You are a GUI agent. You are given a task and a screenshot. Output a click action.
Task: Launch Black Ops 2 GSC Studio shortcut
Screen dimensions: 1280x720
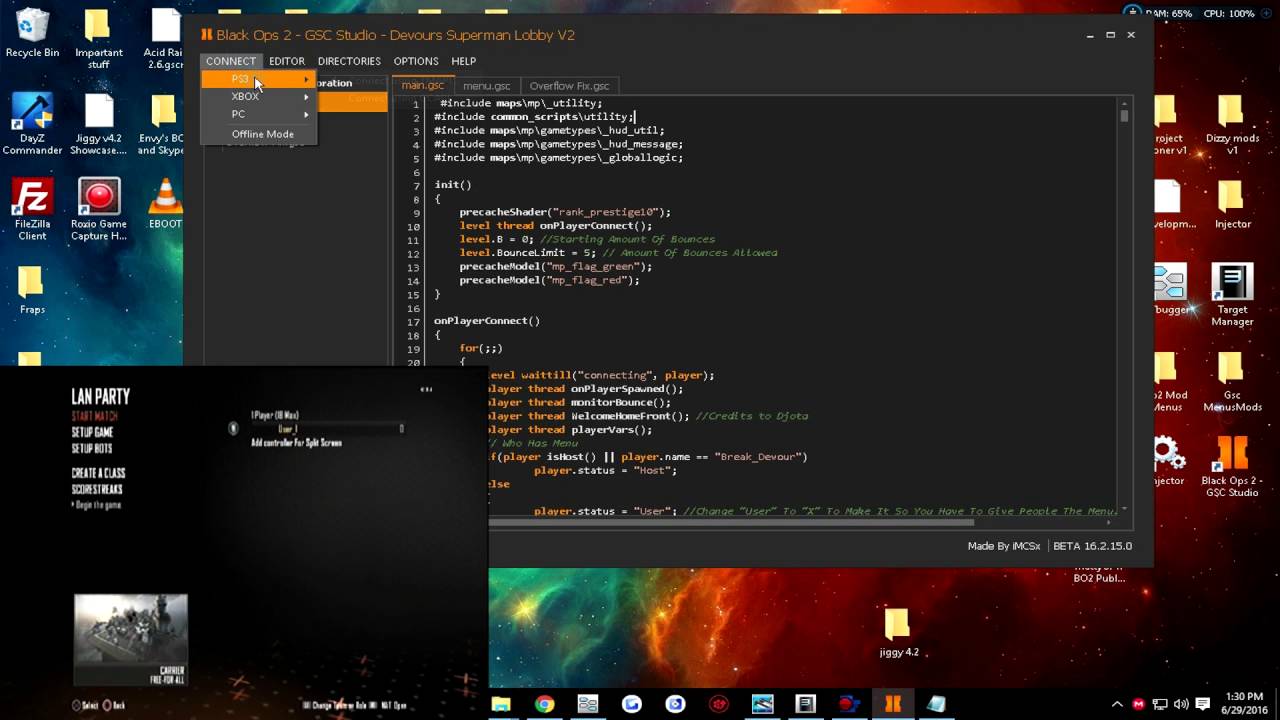(1232, 467)
